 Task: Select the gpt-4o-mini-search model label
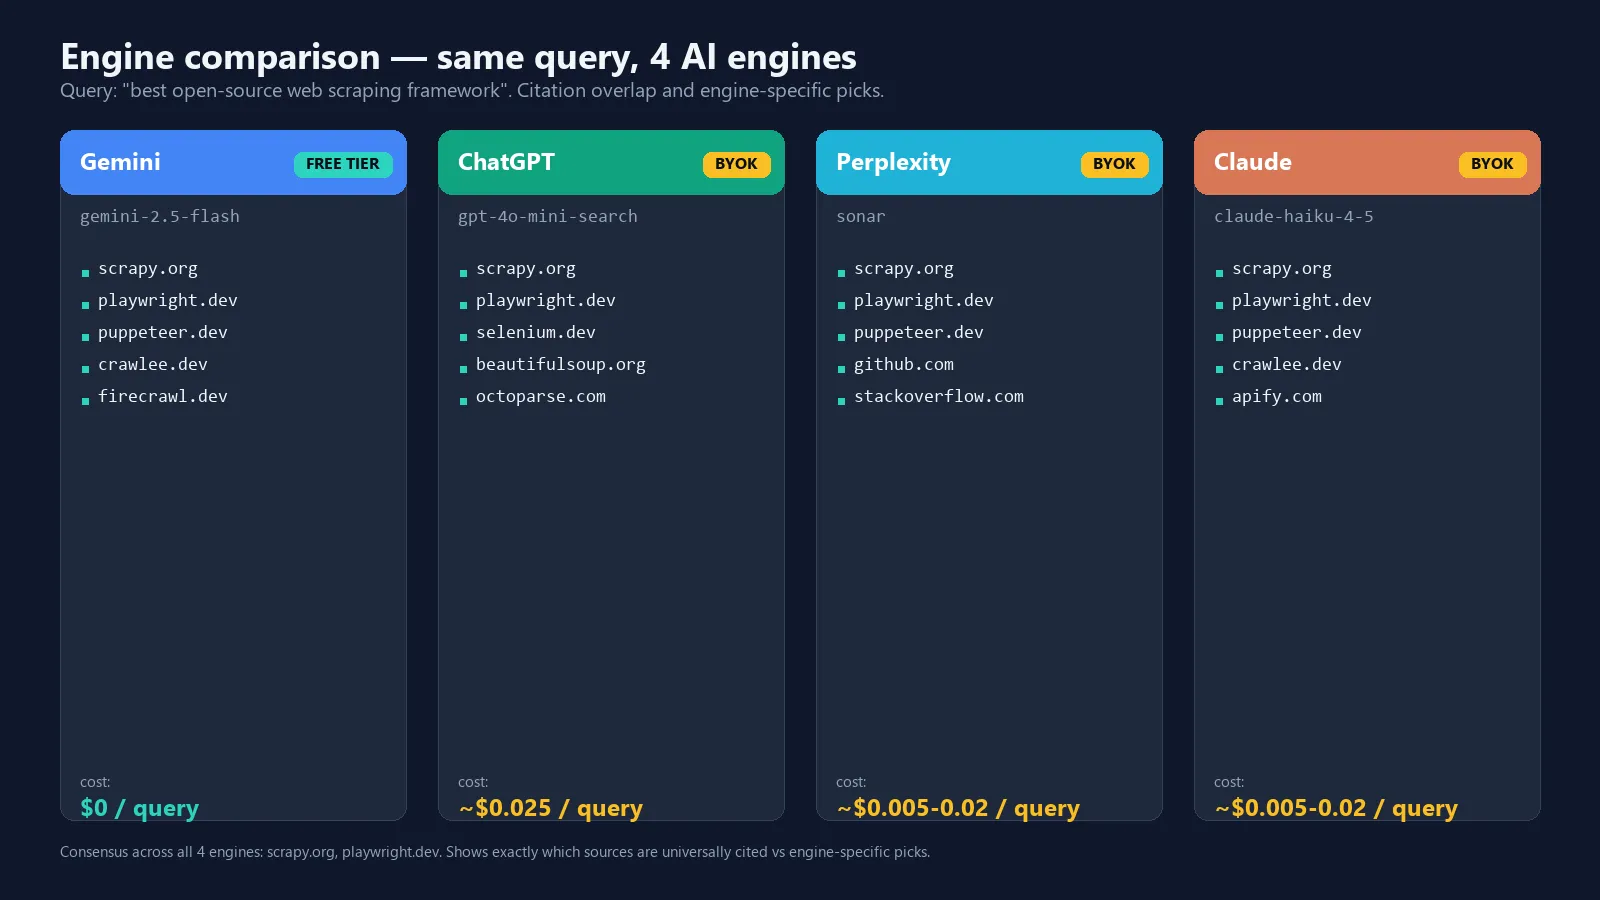(548, 216)
